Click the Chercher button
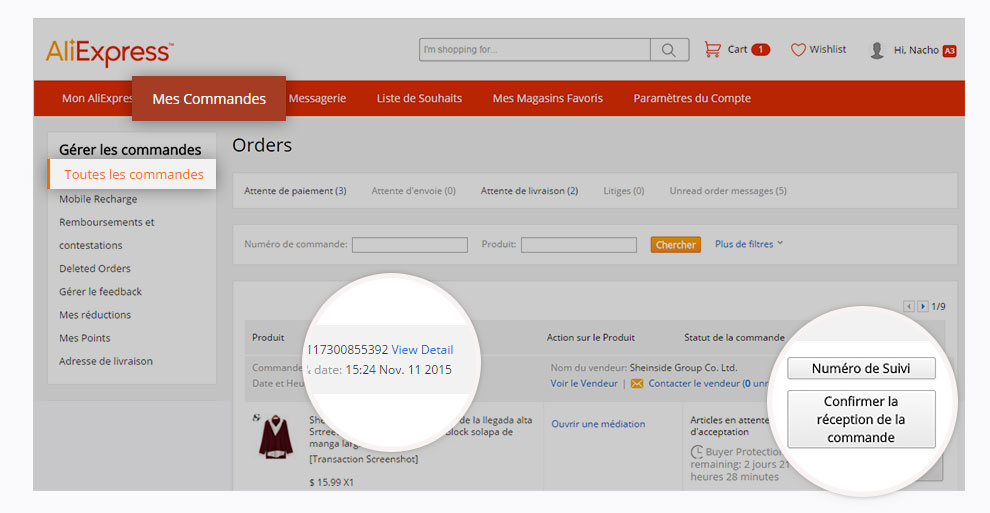 (x=676, y=245)
